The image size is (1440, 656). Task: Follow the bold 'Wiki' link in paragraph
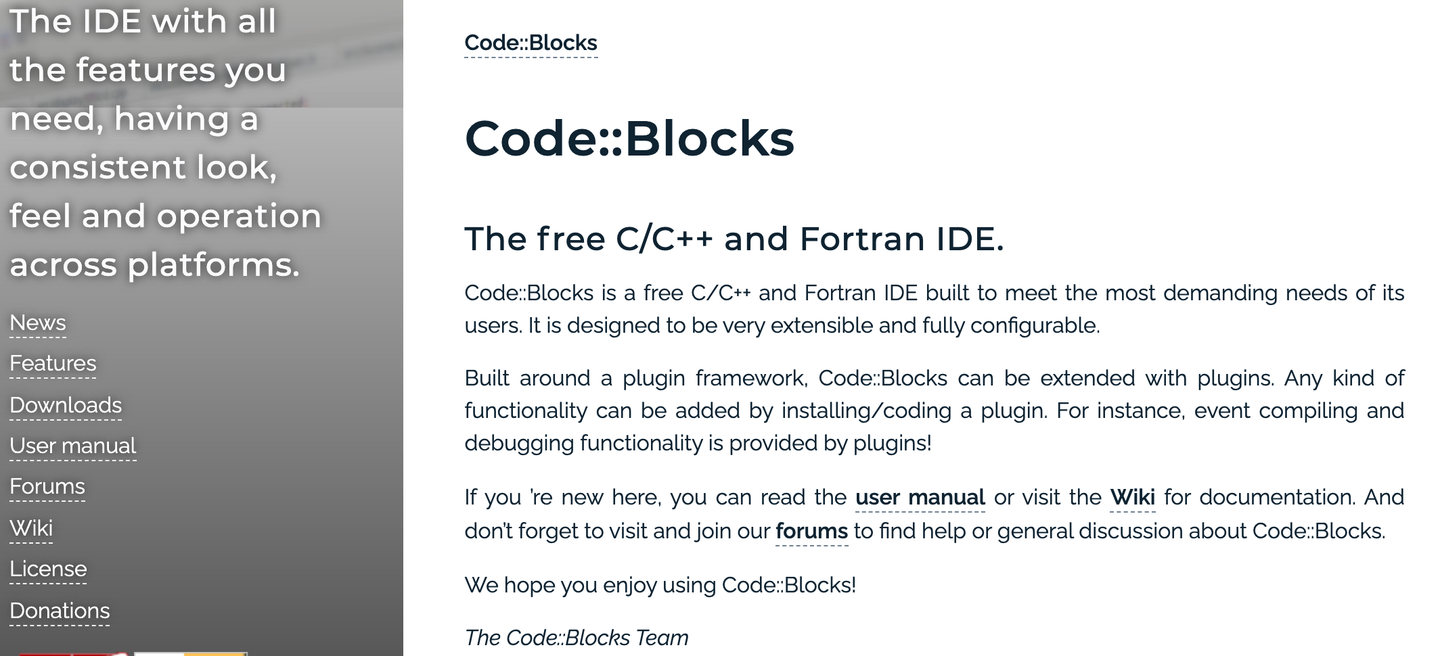click(x=1132, y=498)
